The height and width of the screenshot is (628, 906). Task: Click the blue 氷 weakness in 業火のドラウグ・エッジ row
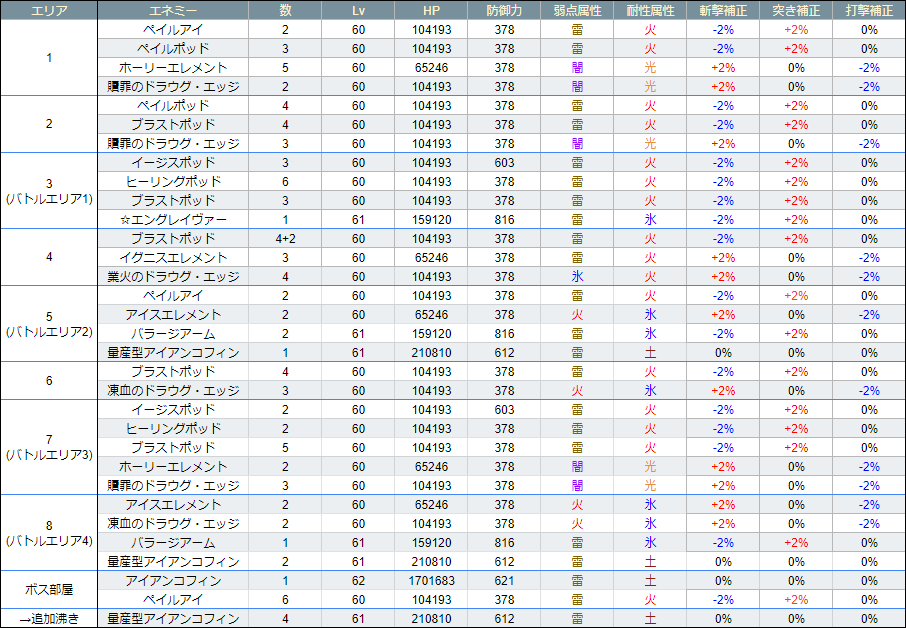click(x=577, y=277)
